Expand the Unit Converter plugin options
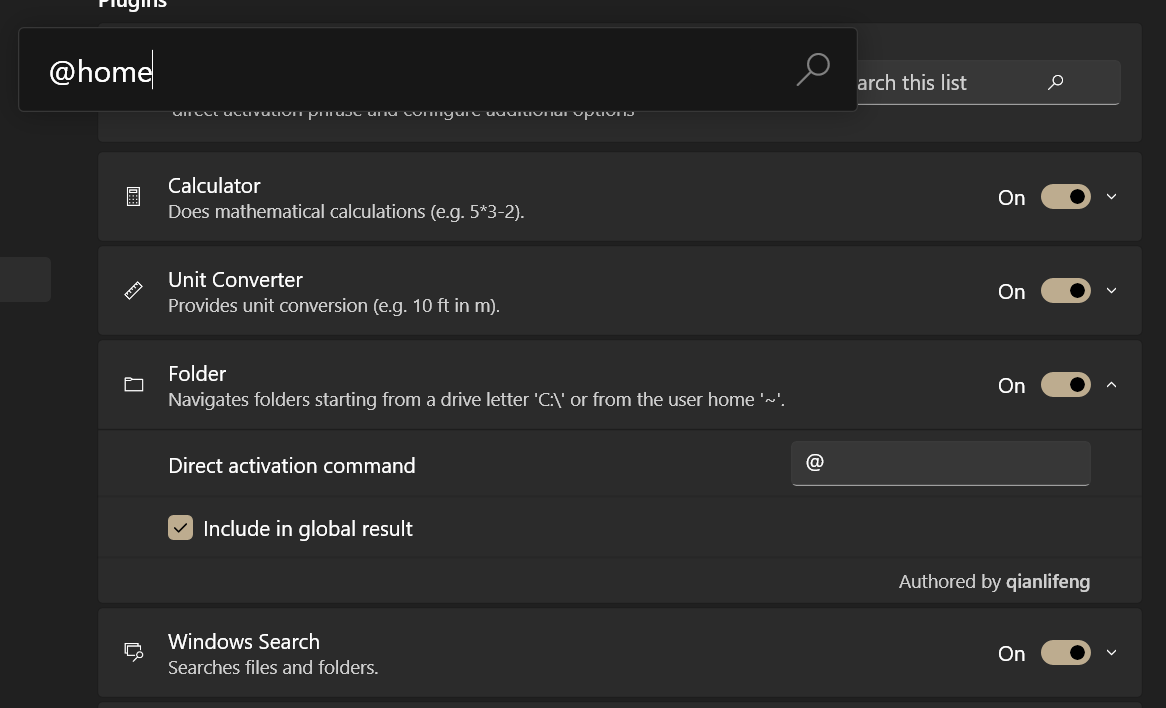1166x708 pixels. coord(1112,291)
